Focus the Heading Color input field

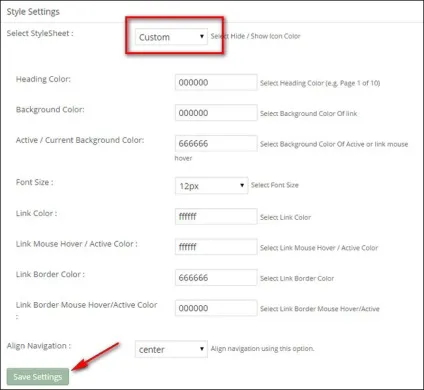216,82
